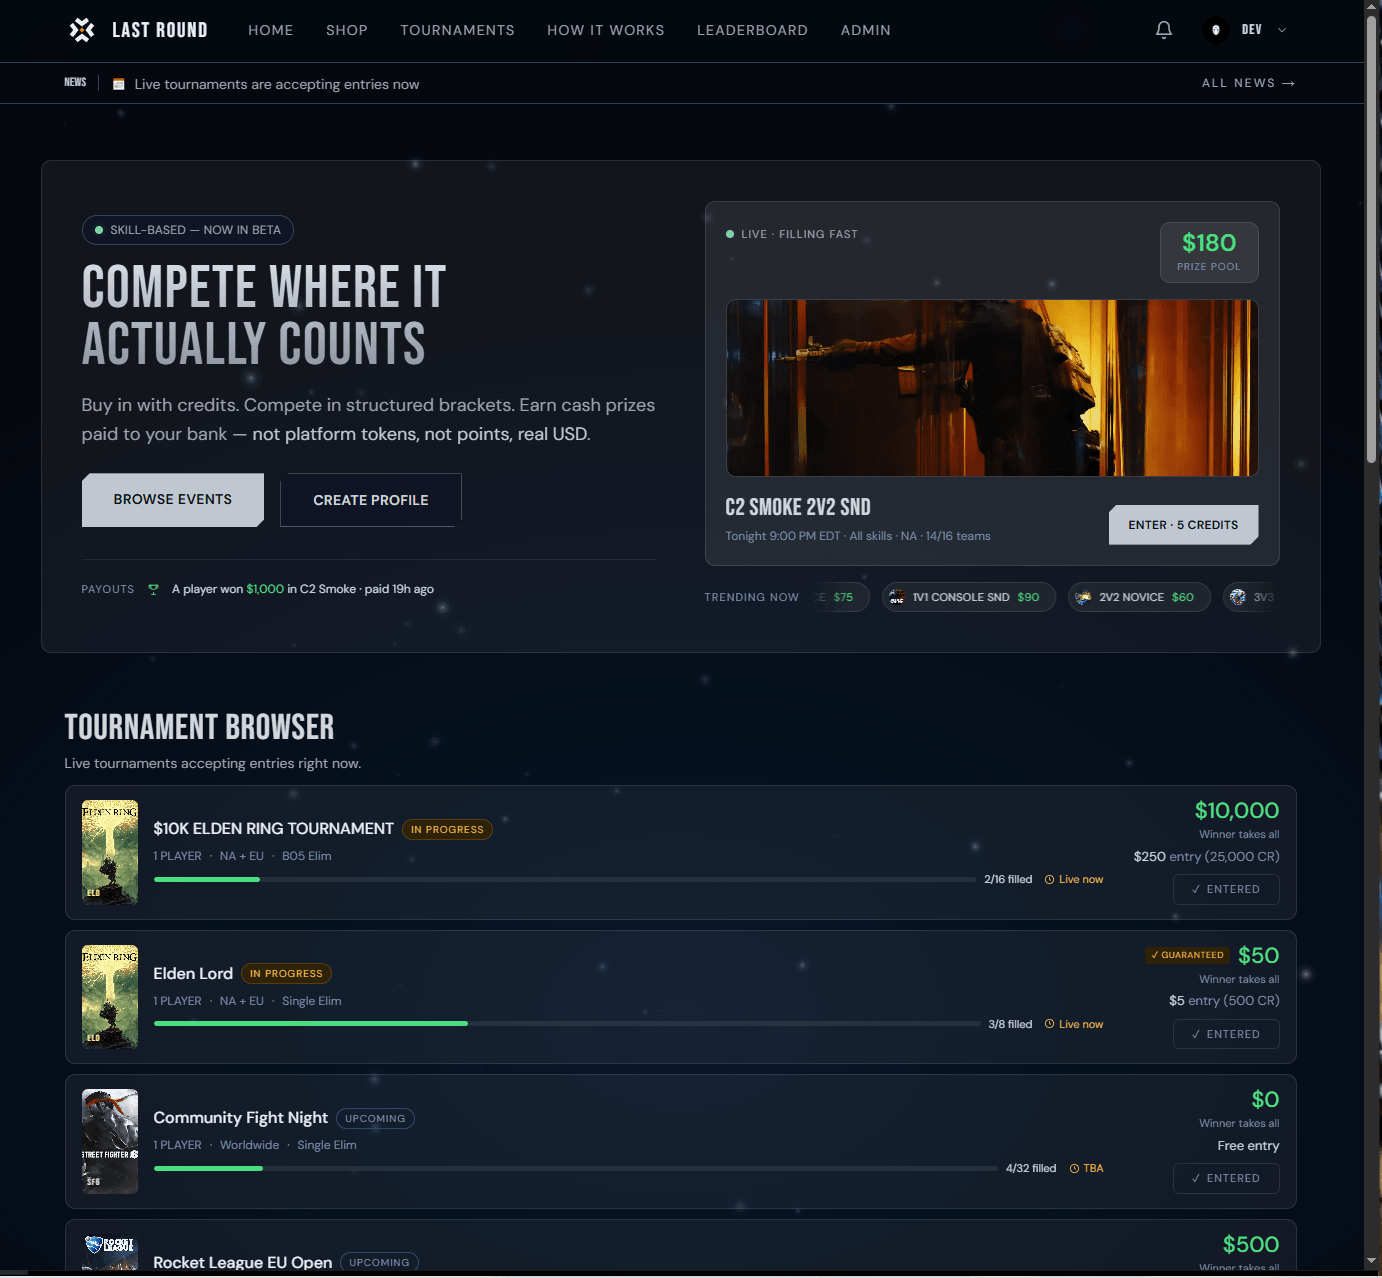
Task: Click the Rocket League EU Open thumbnail
Action: pos(110,1252)
